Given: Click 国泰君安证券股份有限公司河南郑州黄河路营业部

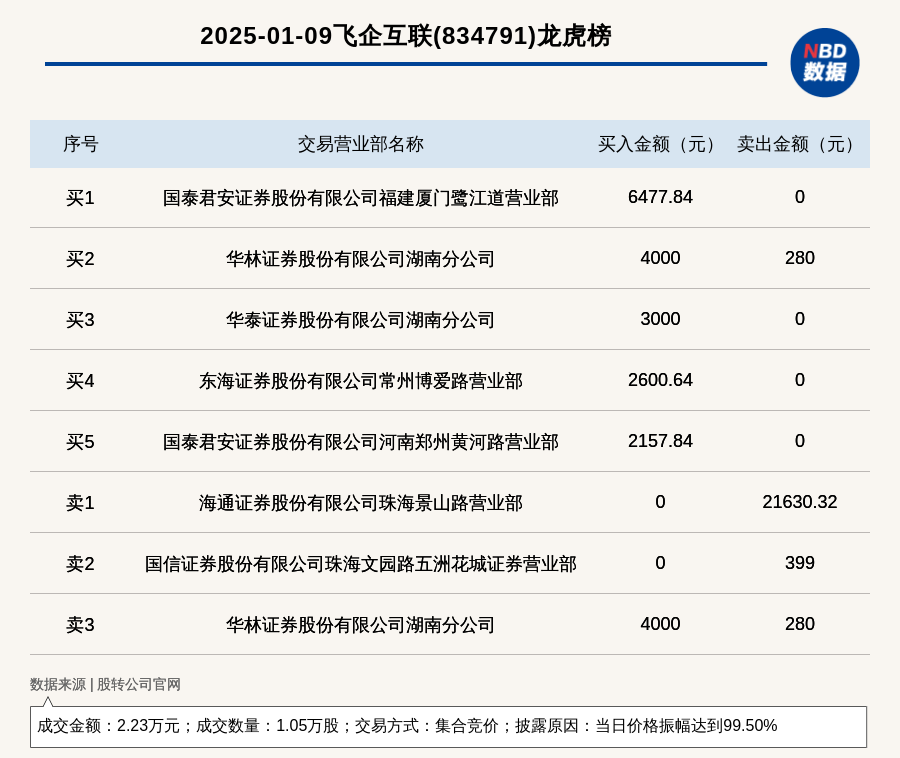Looking at the screenshot, I should click(x=360, y=442).
